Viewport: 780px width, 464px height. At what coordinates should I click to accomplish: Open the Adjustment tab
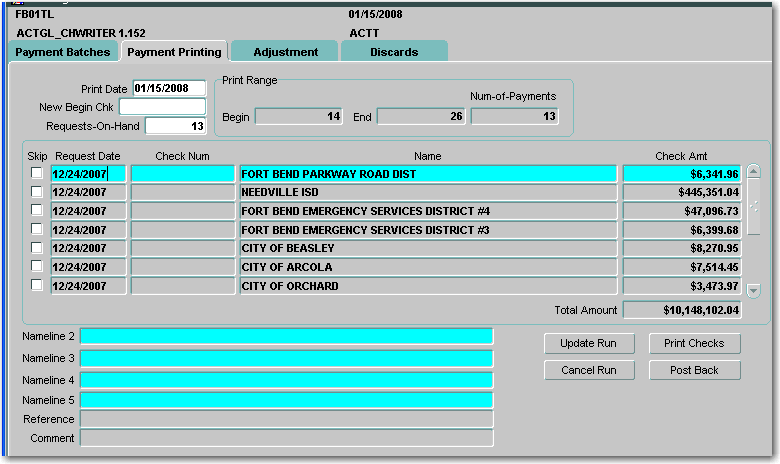coord(285,52)
